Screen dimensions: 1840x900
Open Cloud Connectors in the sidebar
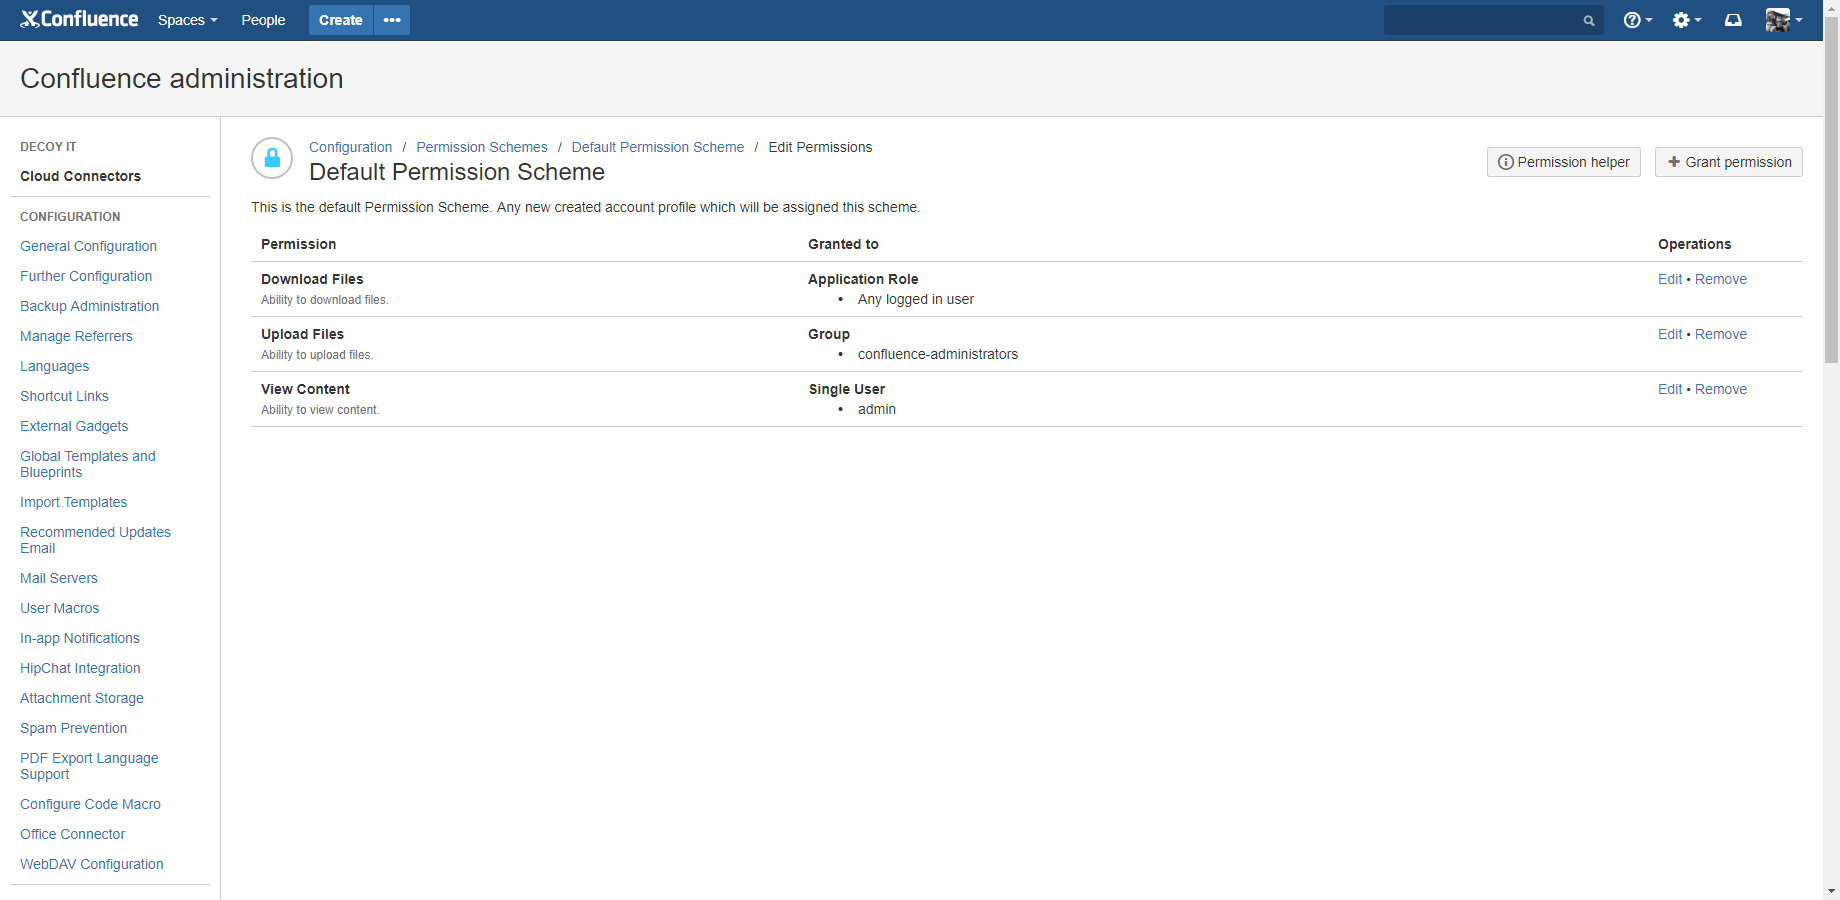point(80,176)
